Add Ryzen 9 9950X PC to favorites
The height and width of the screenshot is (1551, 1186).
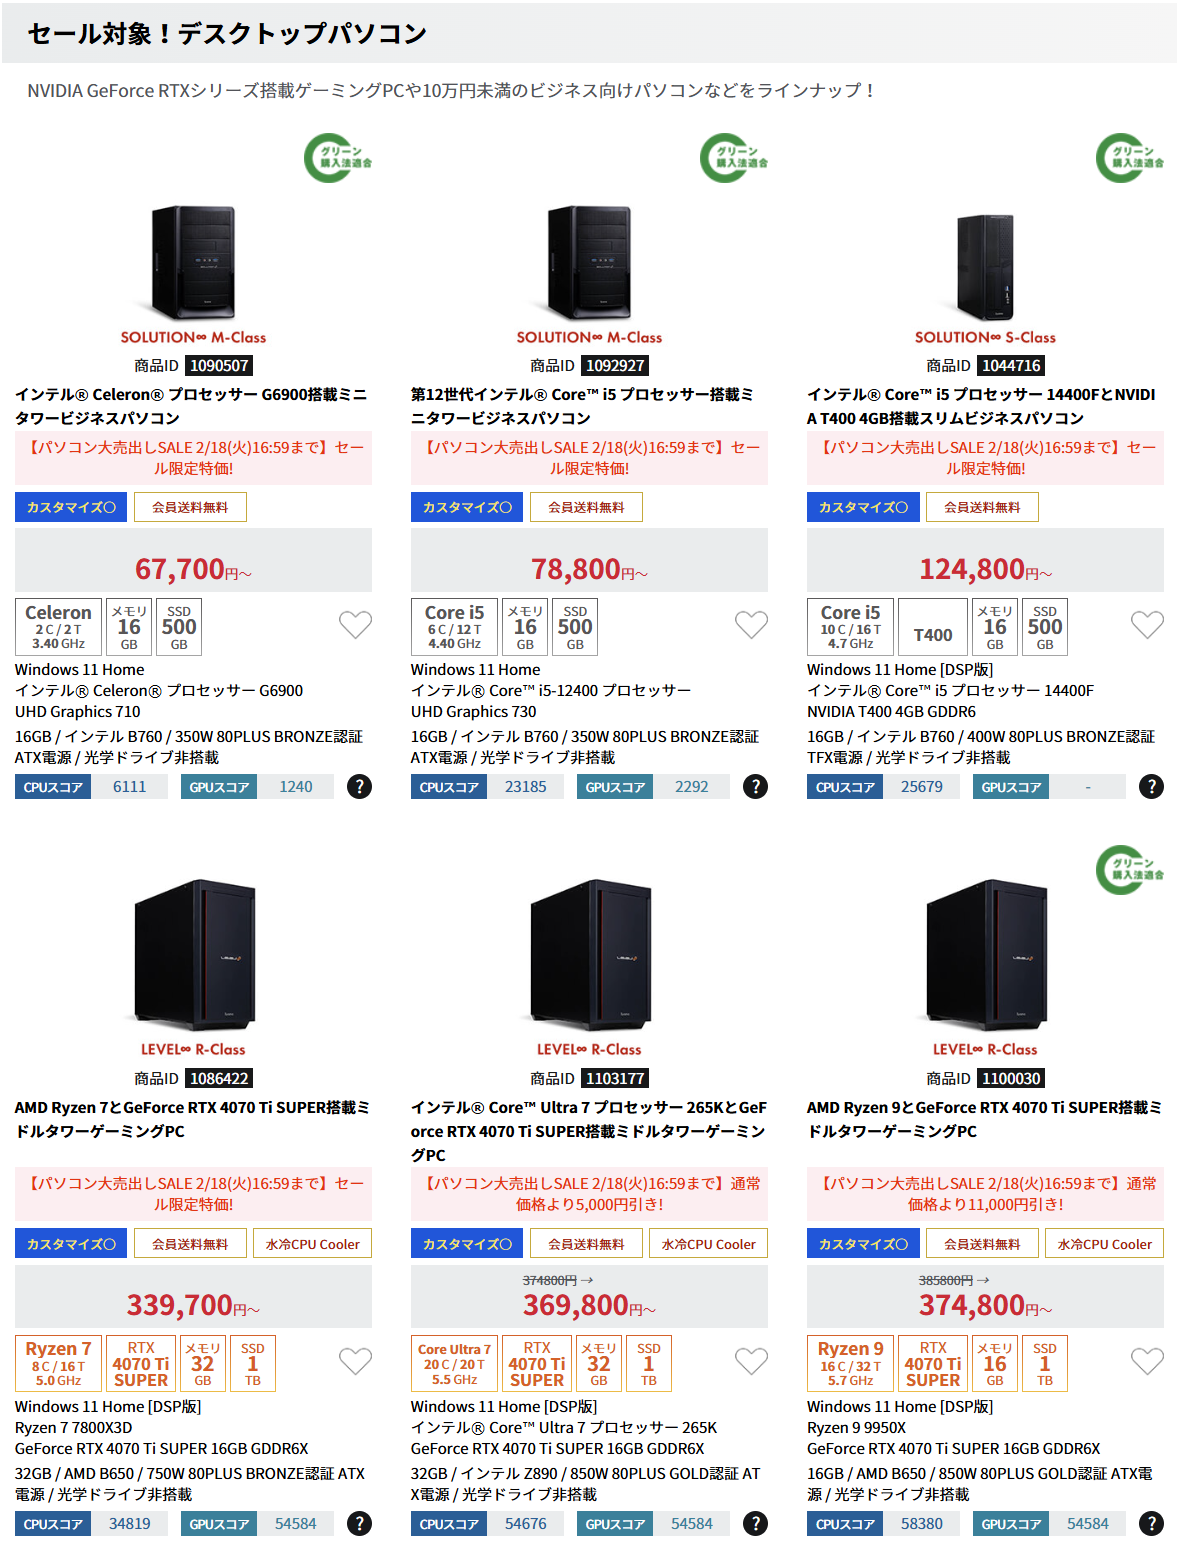click(1147, 1361)
